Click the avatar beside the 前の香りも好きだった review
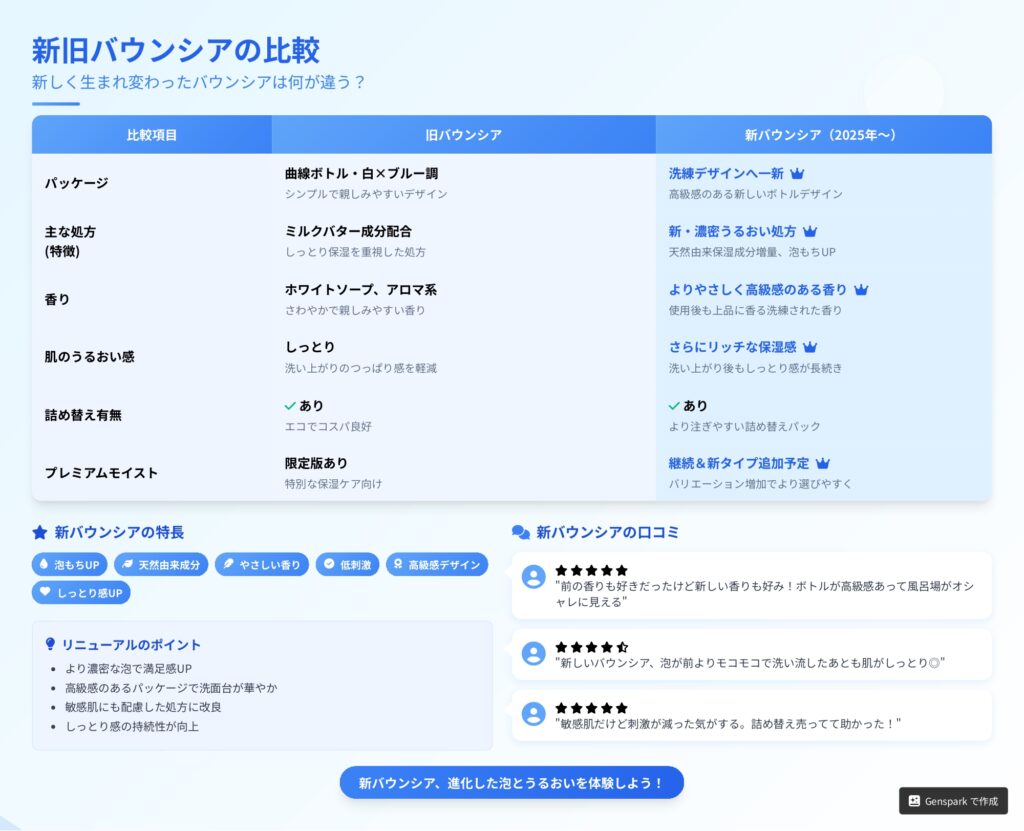This screenshot has width=1024, height=831. 534,577
